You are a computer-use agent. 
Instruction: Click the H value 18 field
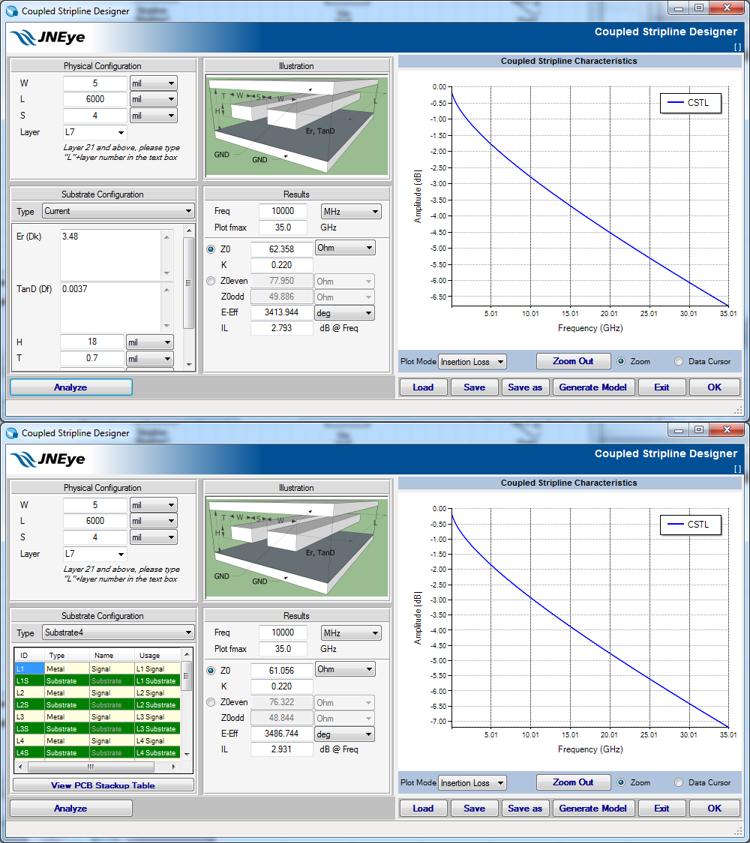[92, 342]
